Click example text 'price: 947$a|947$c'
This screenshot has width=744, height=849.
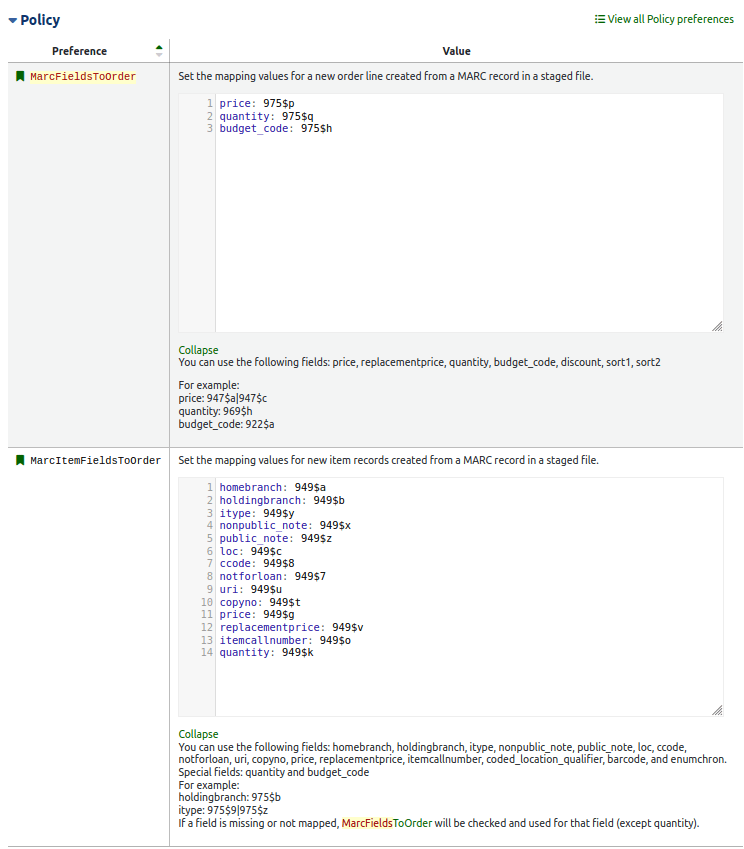[x=223, y=398]
